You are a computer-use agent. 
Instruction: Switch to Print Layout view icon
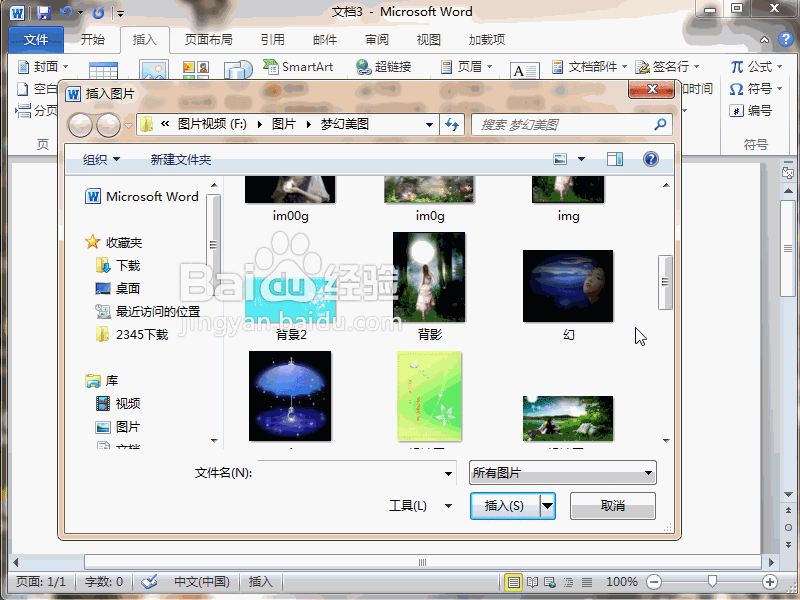point(514,582)
